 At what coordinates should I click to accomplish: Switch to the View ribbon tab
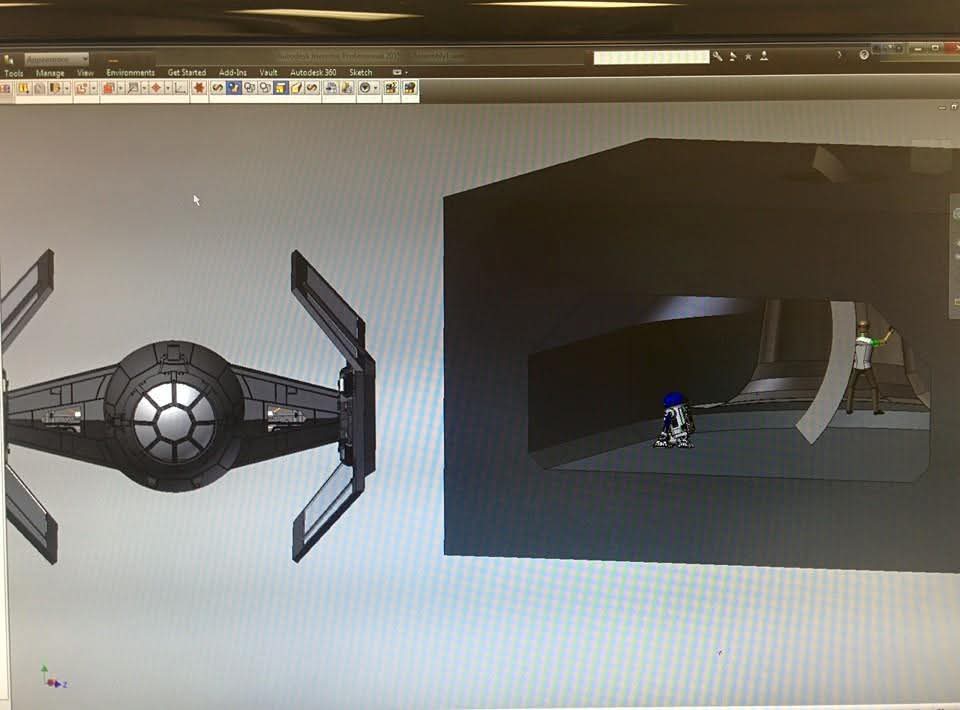pos(86,73)
